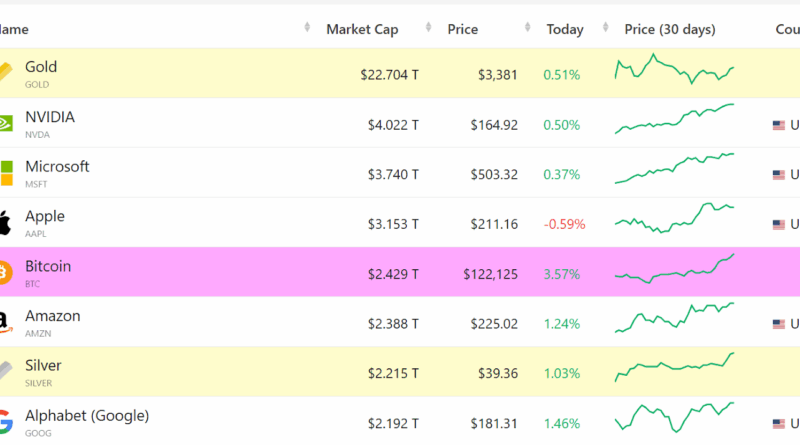Click Apple's -0.59% daily change
The height and width of the screenshot is (445, 800).
[x=564, y=224]
